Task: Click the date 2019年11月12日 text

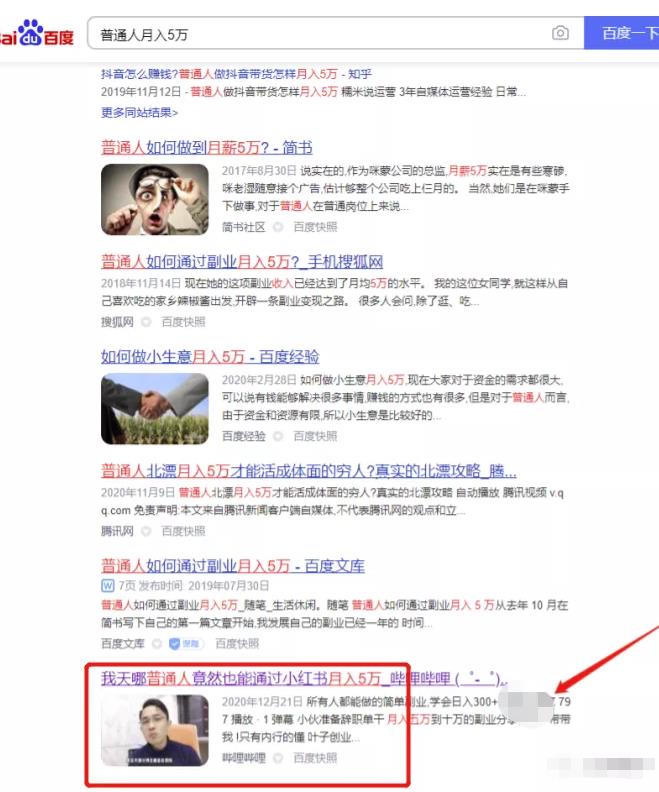Action: [141, 92]
